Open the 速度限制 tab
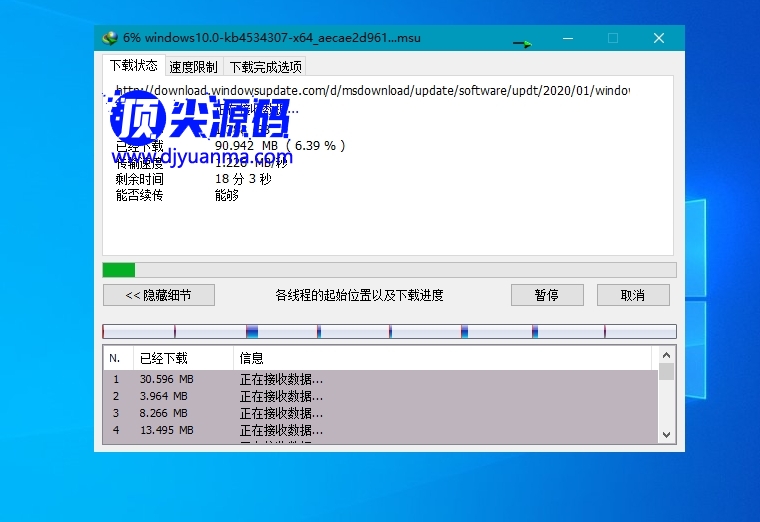Image resolution: width=760 pixels, height=522 pixels. pyautogui.click(x=193, y=67)
